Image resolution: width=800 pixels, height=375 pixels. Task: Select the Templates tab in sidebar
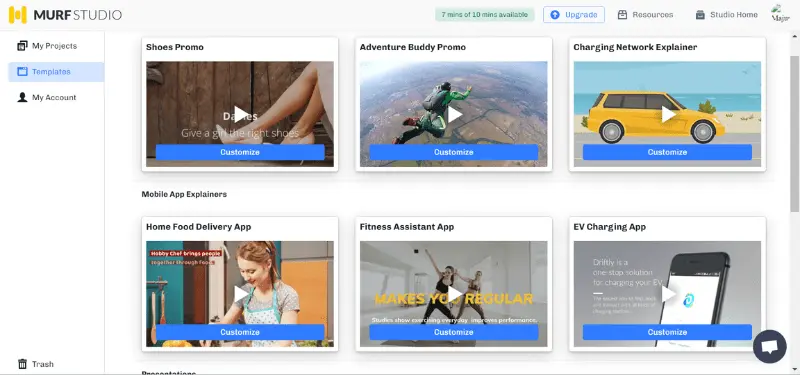56,72
